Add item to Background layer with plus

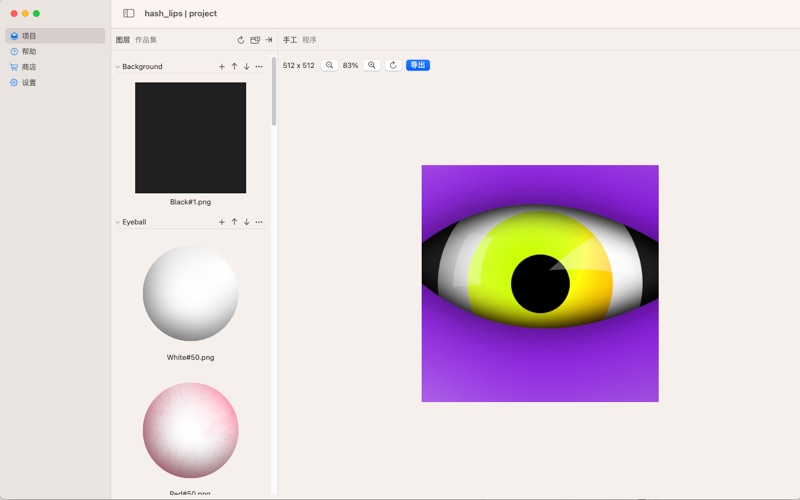click(222, 67)
